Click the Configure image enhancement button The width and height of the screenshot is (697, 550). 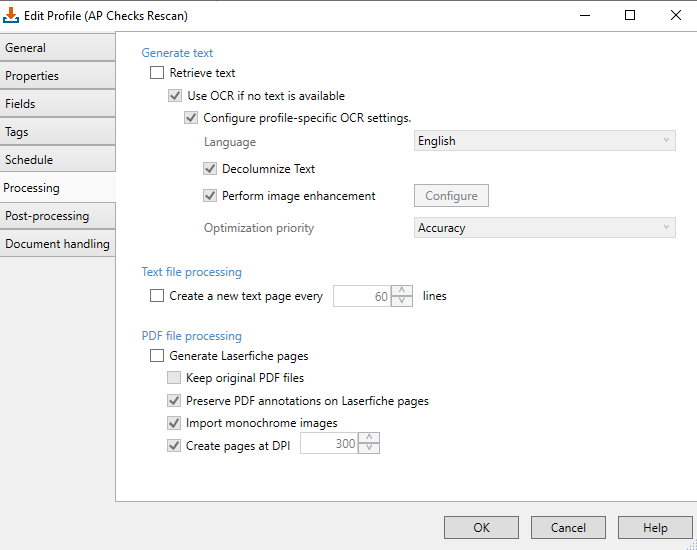click(451, 196)
